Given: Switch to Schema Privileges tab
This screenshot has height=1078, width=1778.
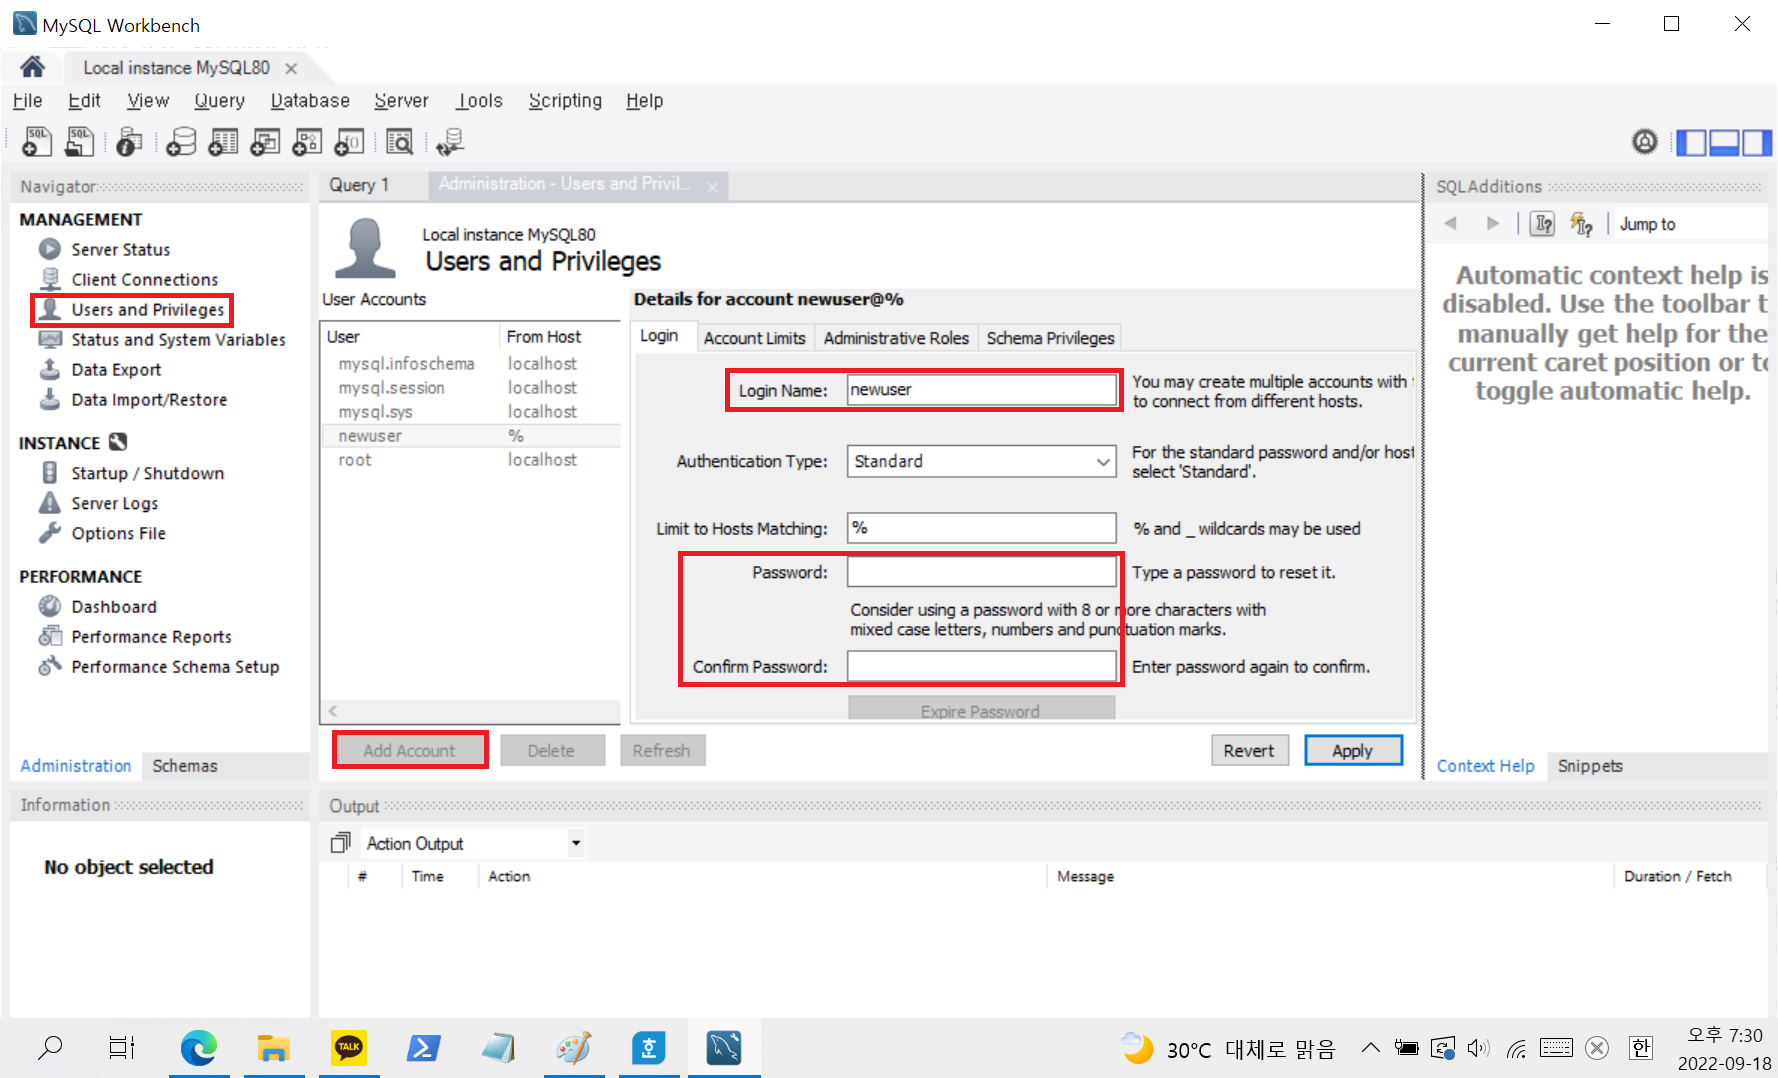Looking at the screenshot, I should point(1050,338).
